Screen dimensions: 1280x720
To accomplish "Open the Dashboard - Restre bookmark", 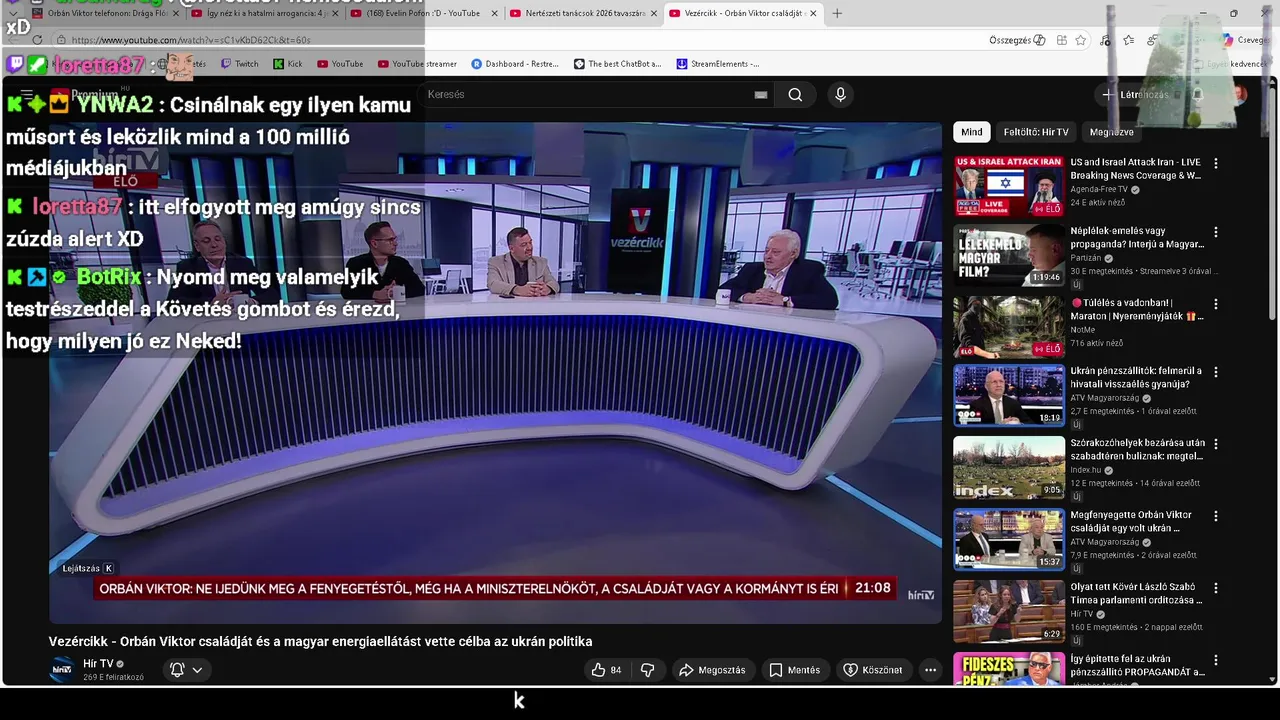I will pyautogui.click(x=514, y=64).
